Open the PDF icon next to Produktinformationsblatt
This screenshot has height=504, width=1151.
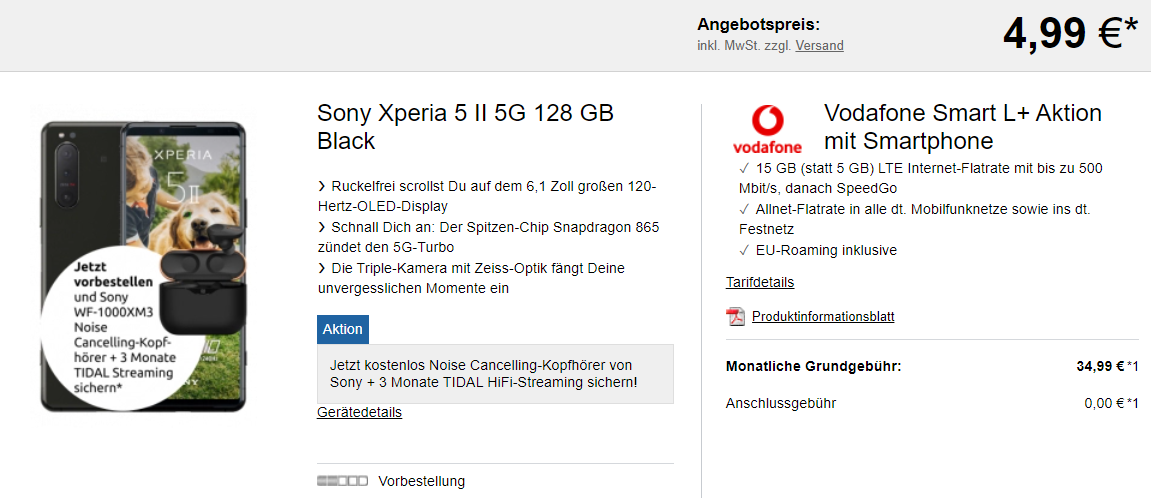(x=735, y=317)
